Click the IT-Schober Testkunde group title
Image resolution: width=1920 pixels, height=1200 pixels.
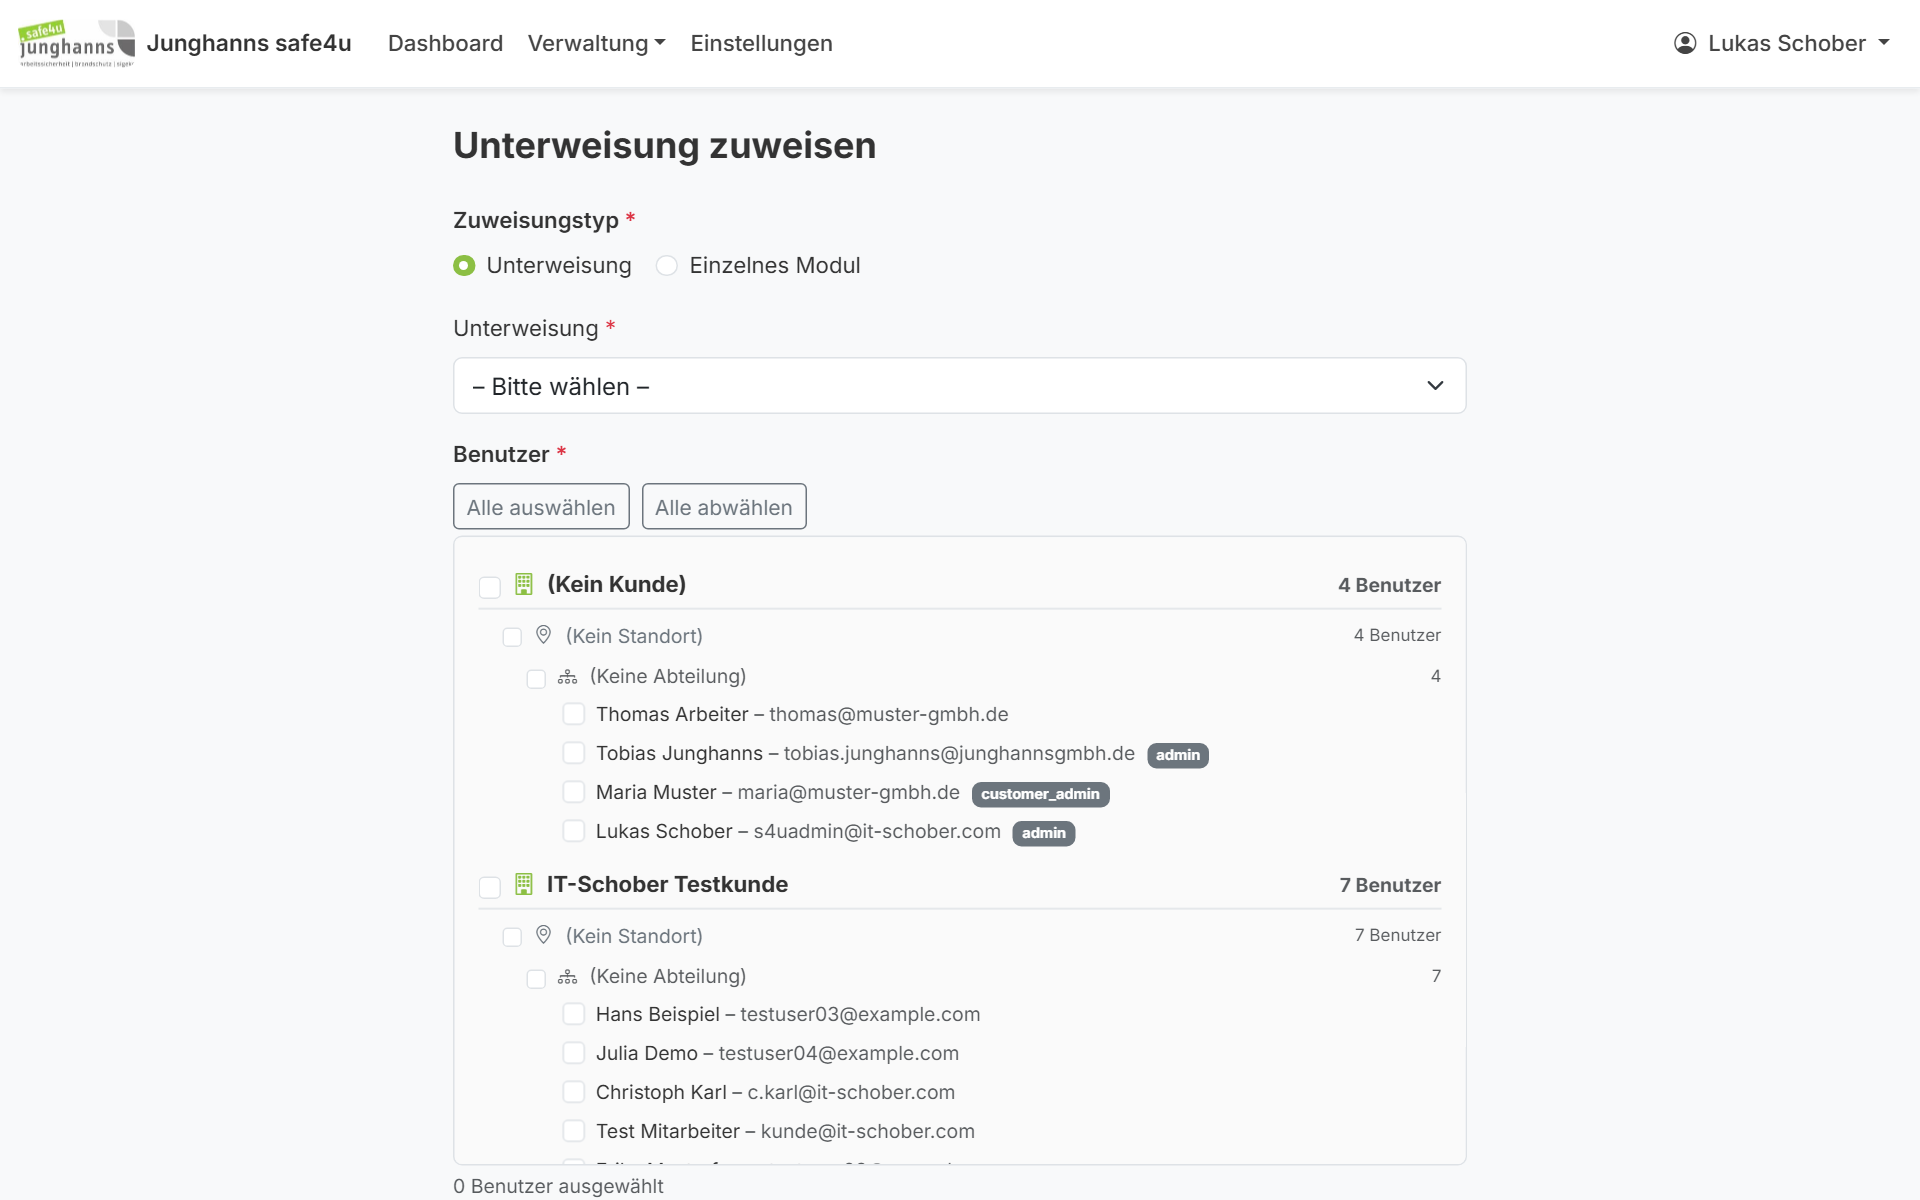pyautogui.click(x=667, y=884)
